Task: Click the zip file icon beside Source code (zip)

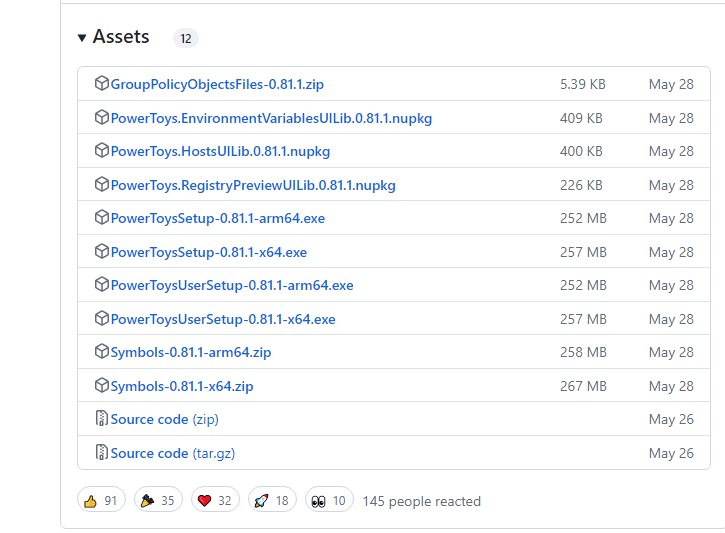Action: click(x=102, y=418)
